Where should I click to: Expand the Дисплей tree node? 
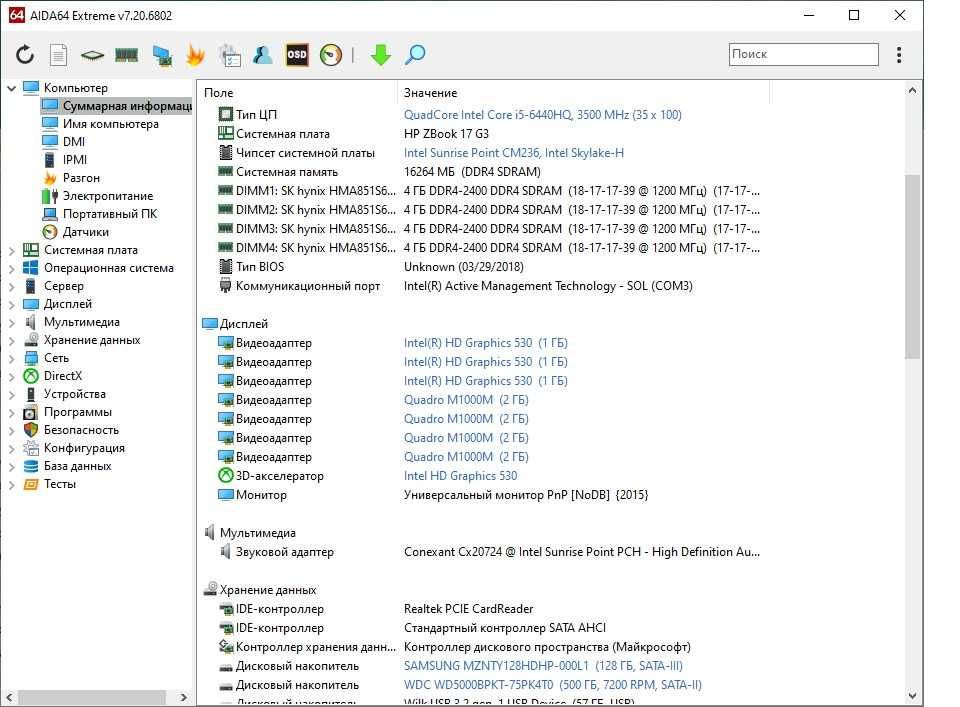[x=12, y=304]
